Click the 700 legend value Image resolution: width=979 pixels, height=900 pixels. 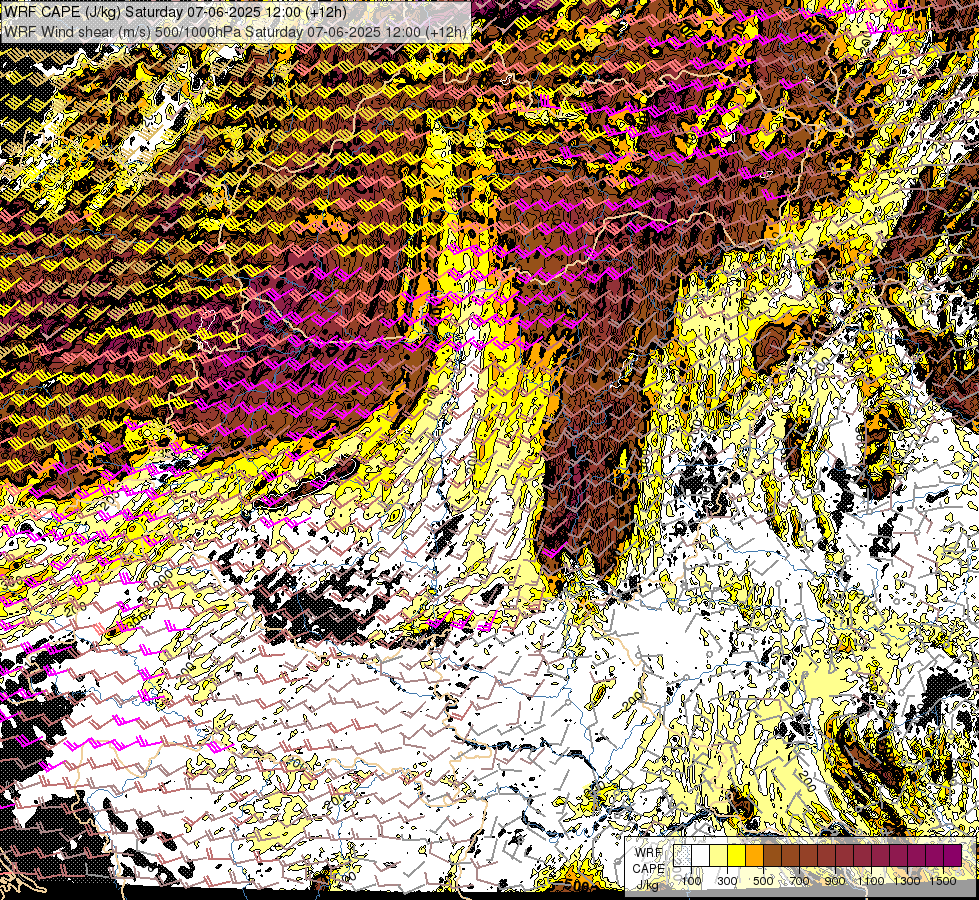(799, 881)
